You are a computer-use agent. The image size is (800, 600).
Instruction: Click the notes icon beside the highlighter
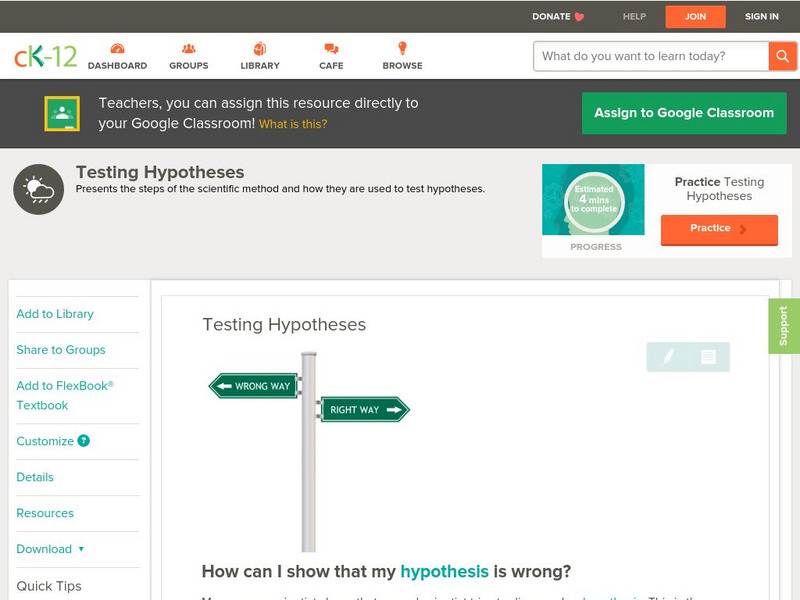pyautogui.click(x=708, y=357)
